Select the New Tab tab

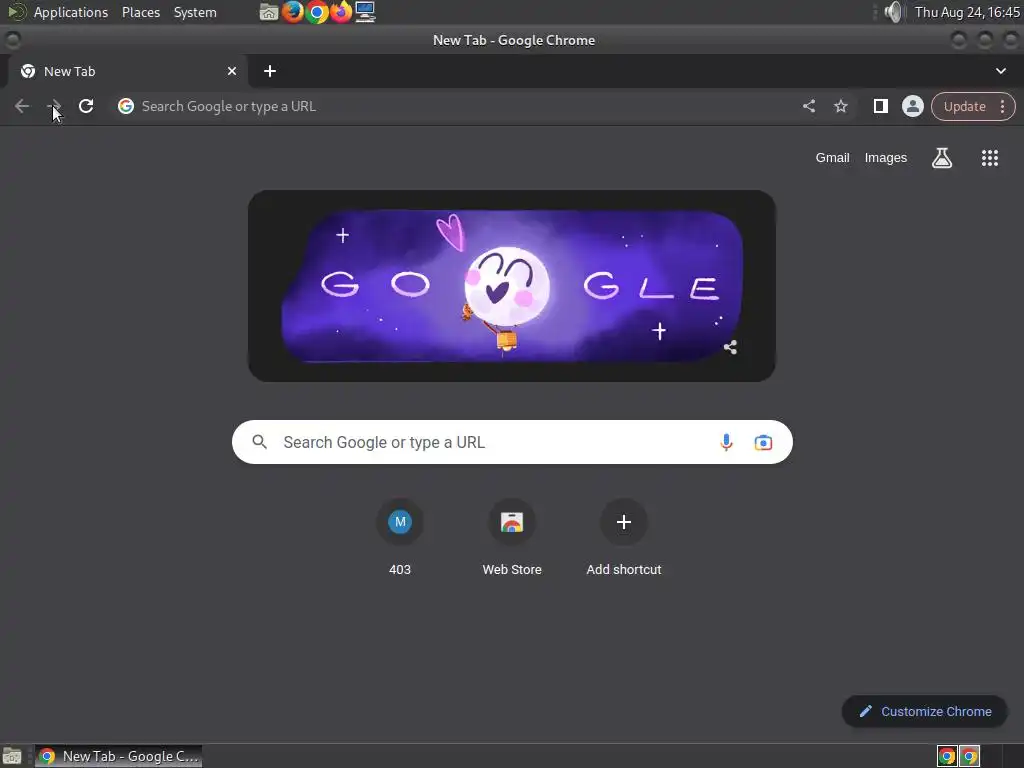click(129, 71)
